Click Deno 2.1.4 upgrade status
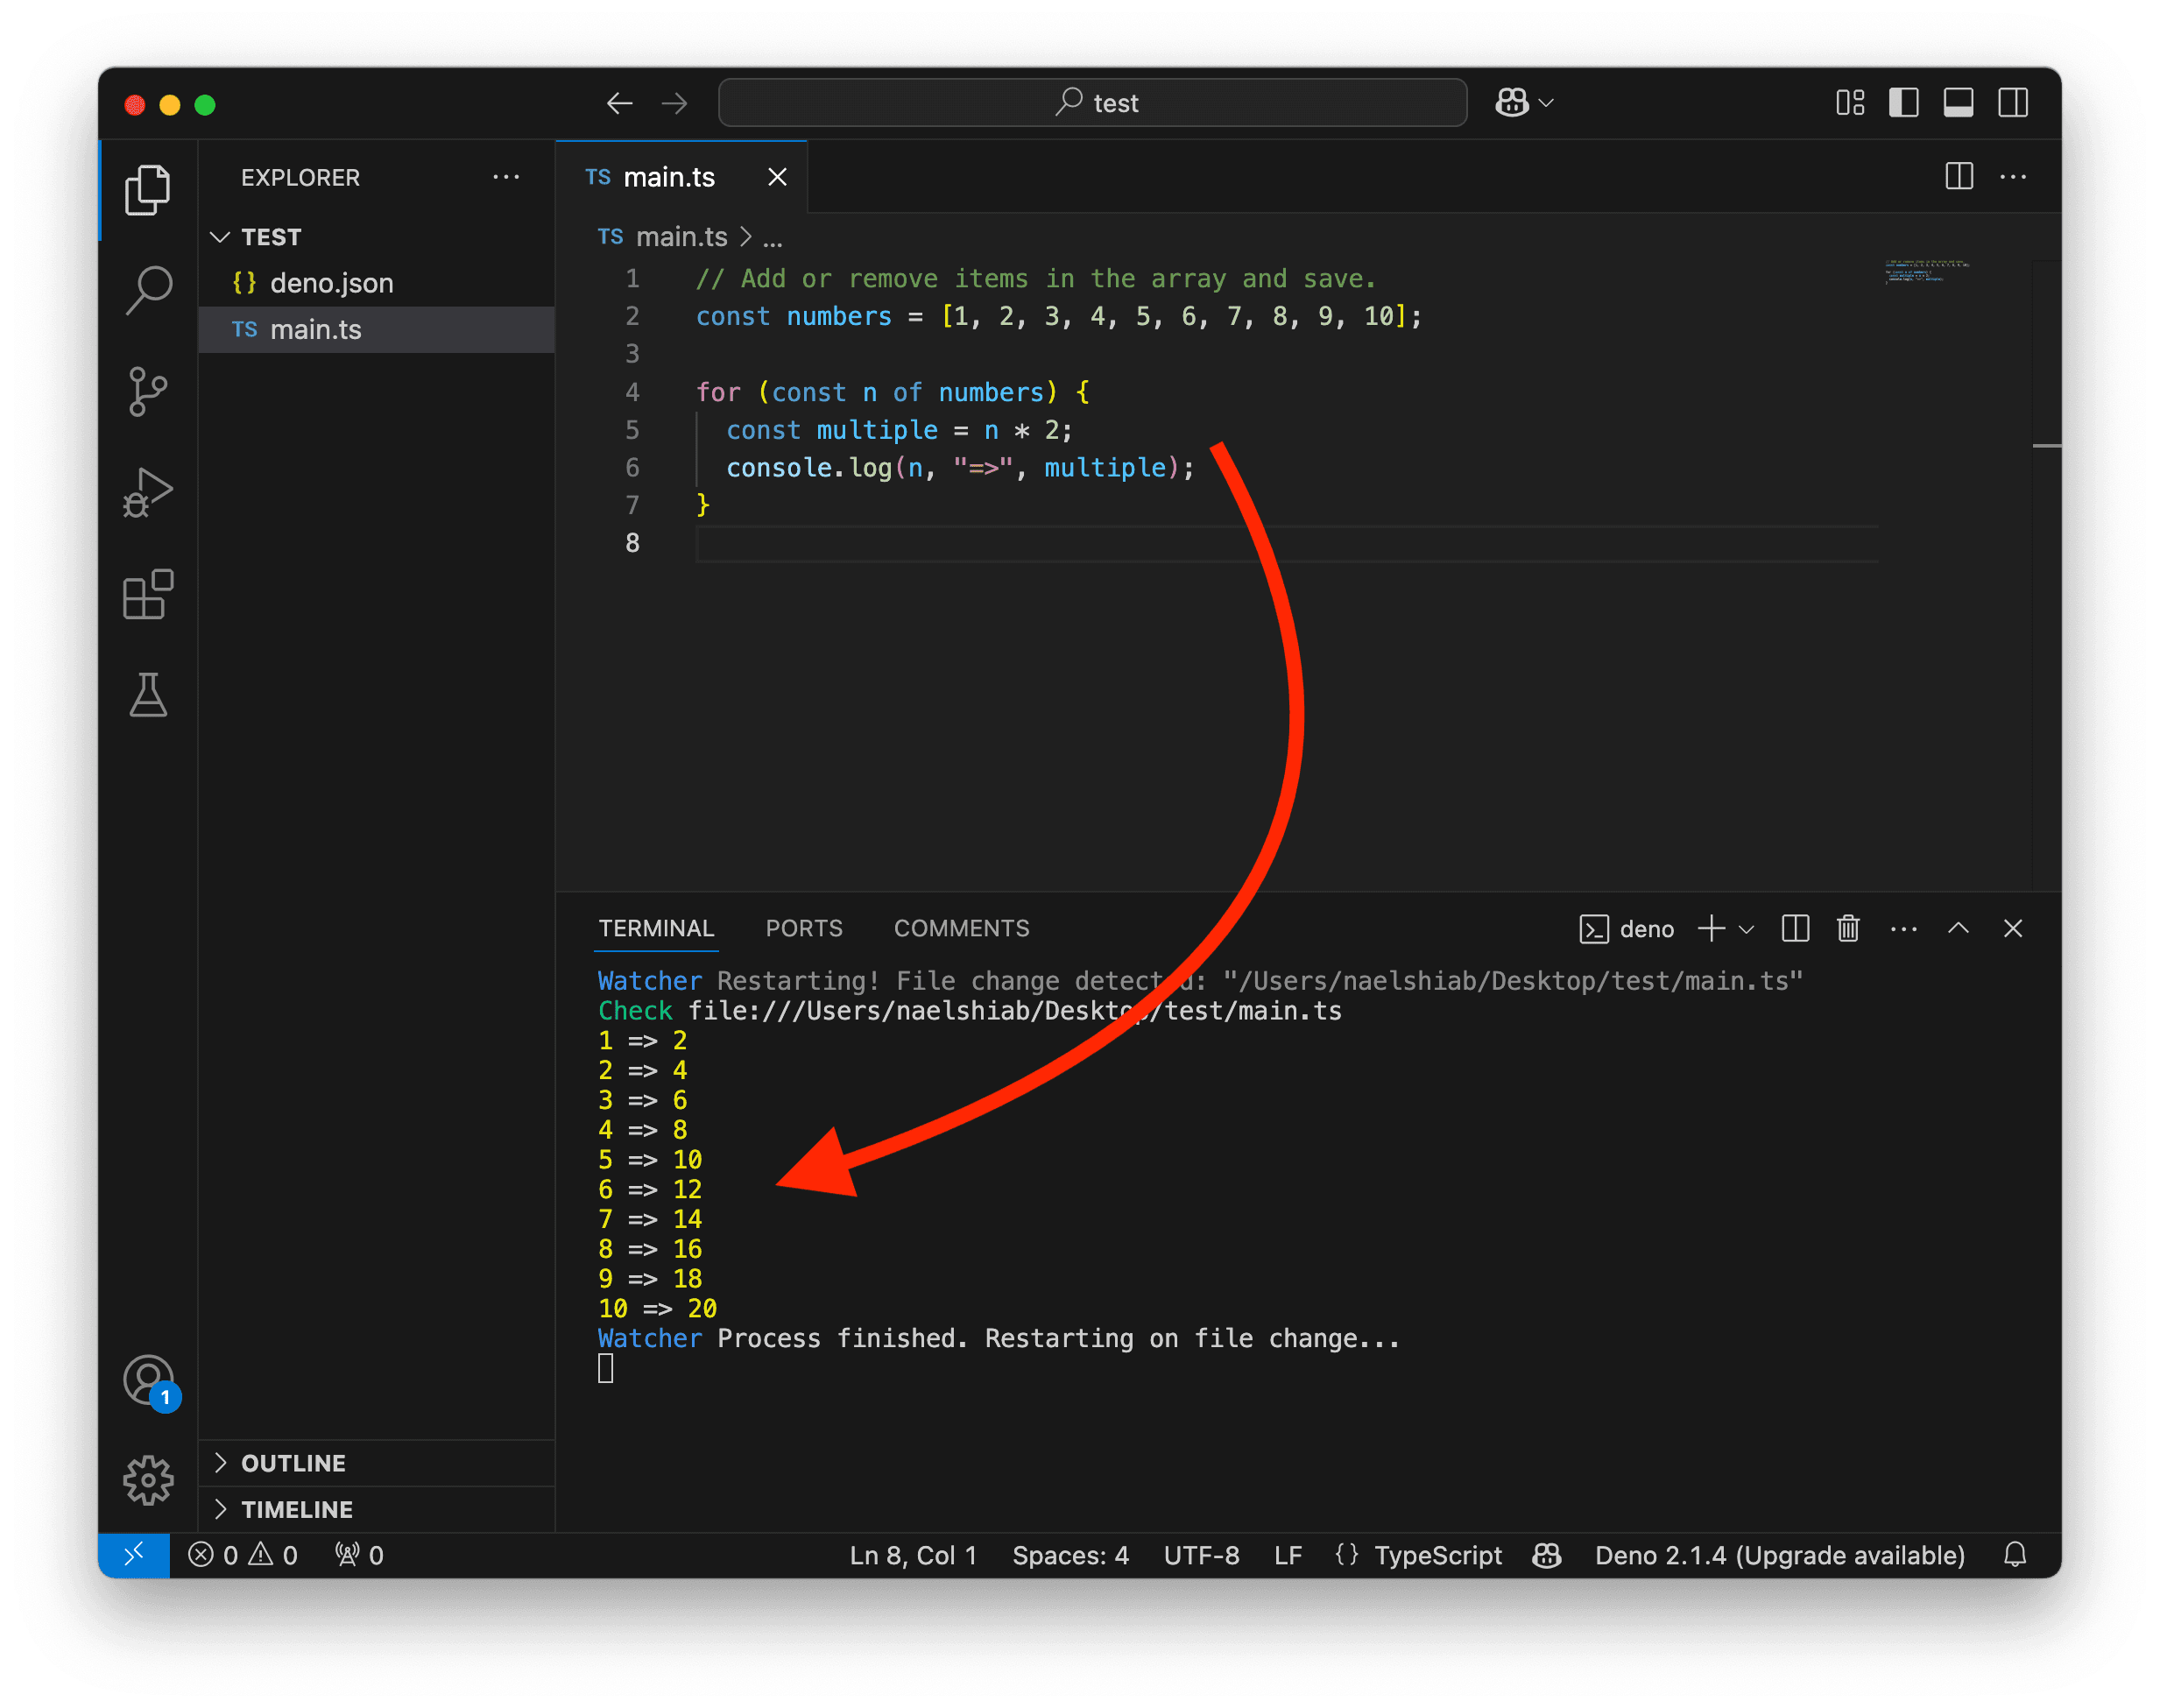 pyautogui.click(x=1779, y=1554)
